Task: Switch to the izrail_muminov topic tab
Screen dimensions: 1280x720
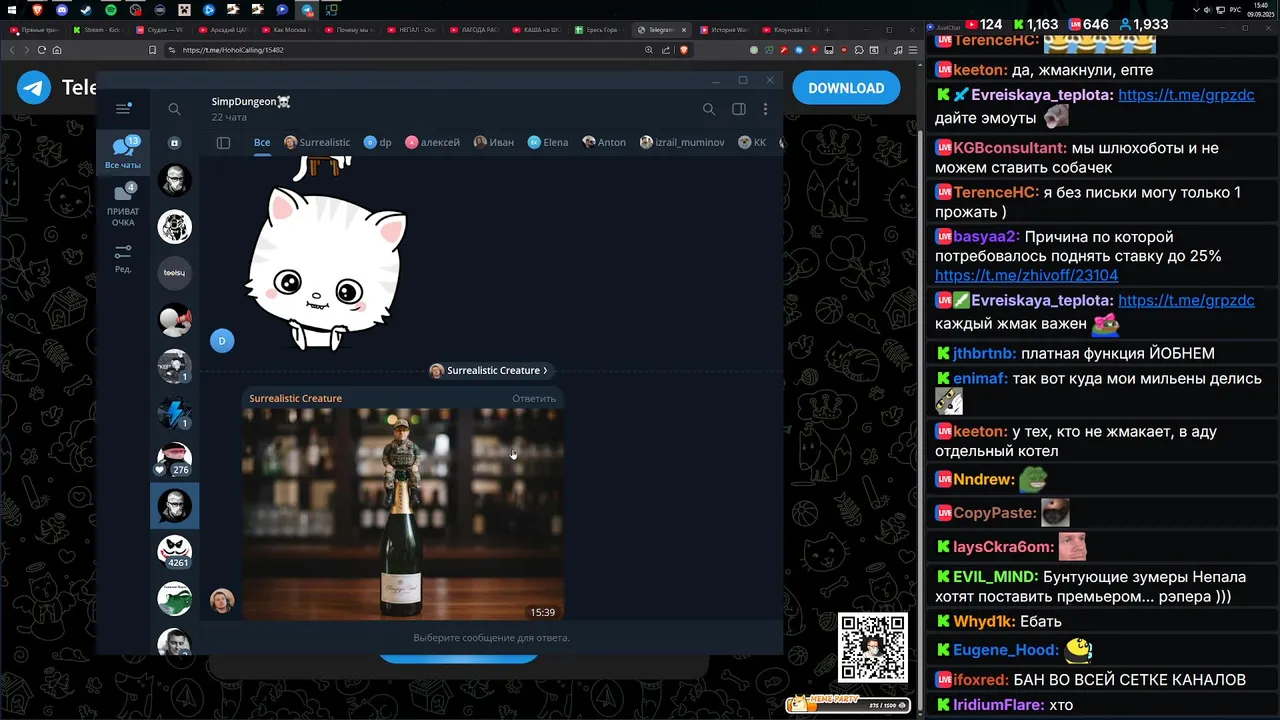Action: click(x=682, y=142)
